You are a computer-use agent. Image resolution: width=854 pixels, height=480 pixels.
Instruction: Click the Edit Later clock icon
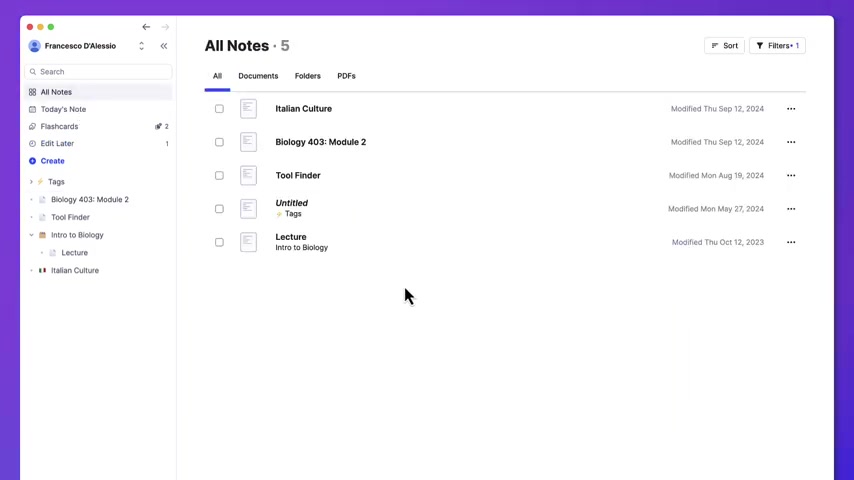pyautogui.click(x=33, y=143)
